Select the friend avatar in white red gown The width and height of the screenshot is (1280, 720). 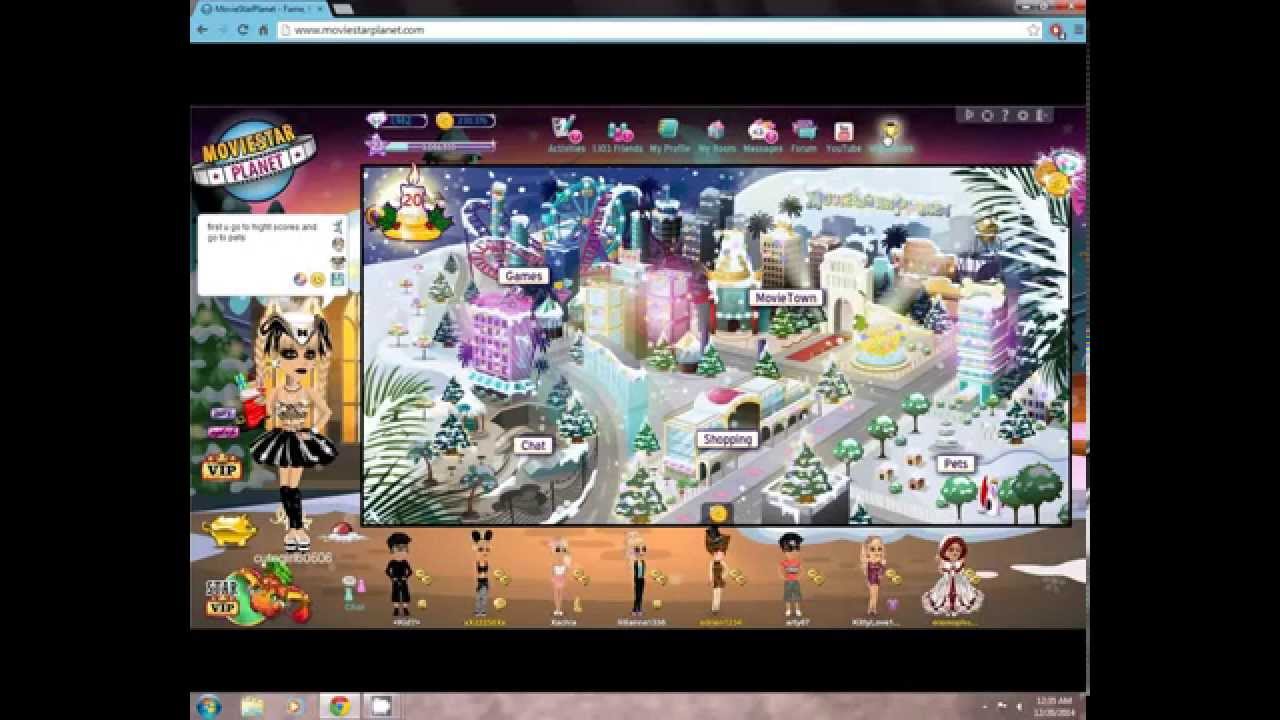(x=951, y=574)
